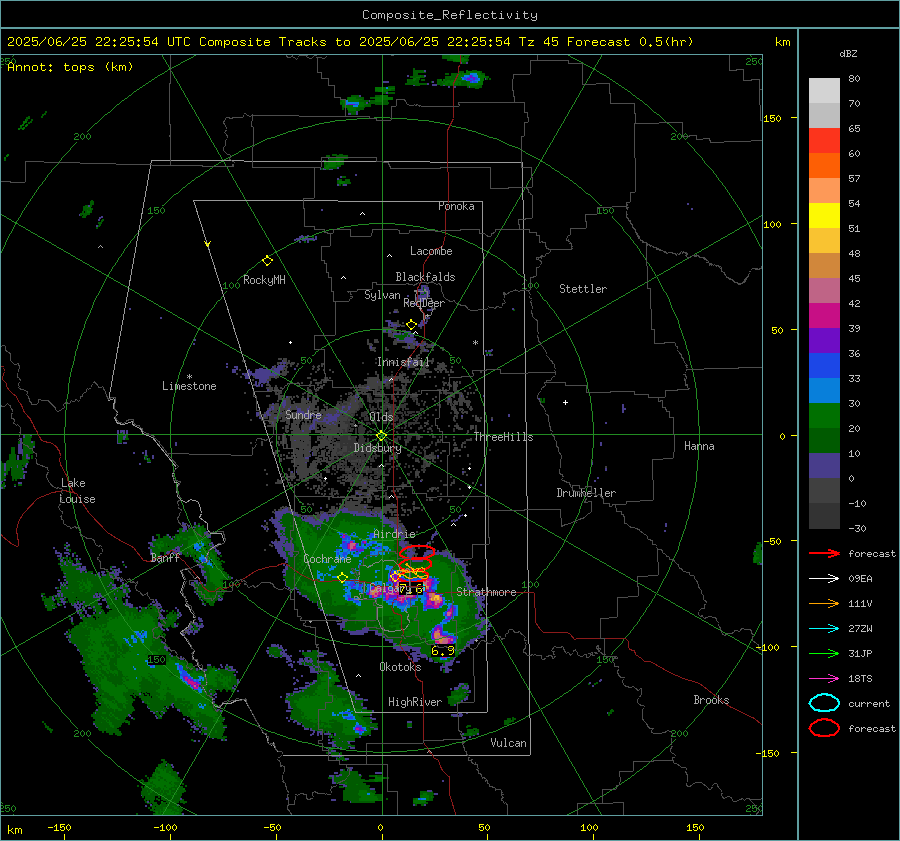
Task: Click the Annot: tops (km) label
Action: point(70,67)
